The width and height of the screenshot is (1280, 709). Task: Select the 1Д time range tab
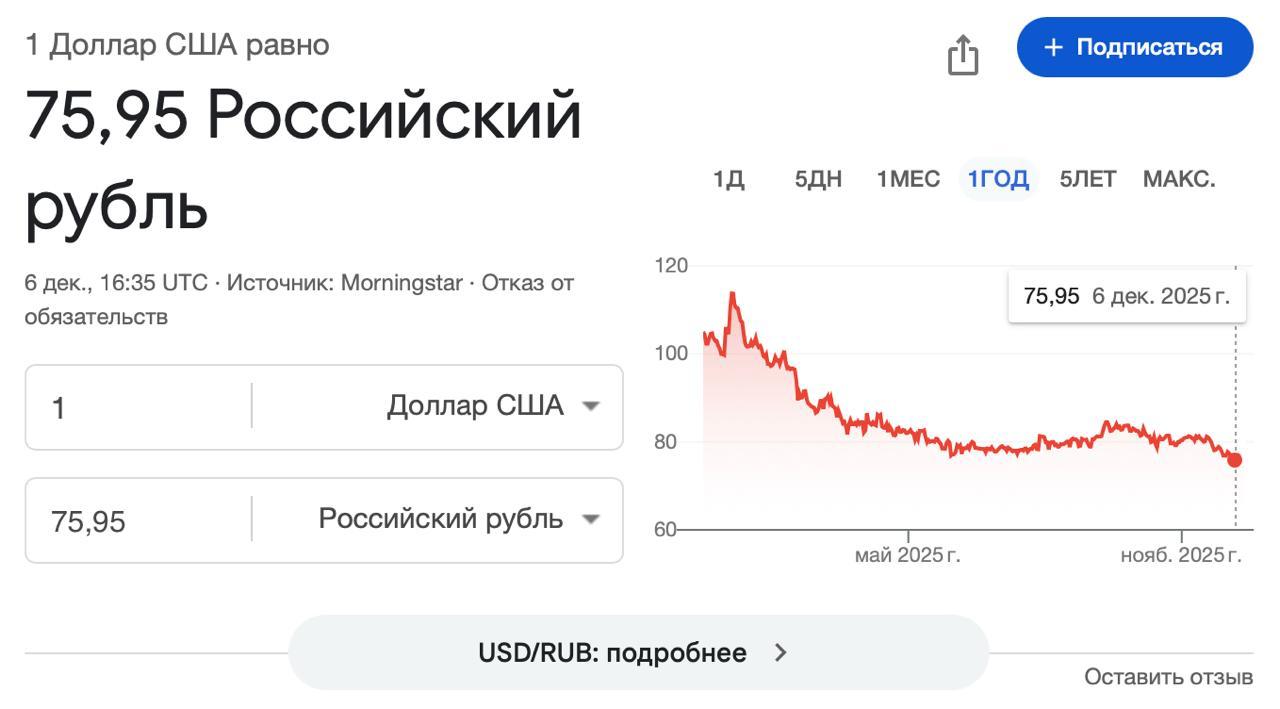click(x=728, y=179)
